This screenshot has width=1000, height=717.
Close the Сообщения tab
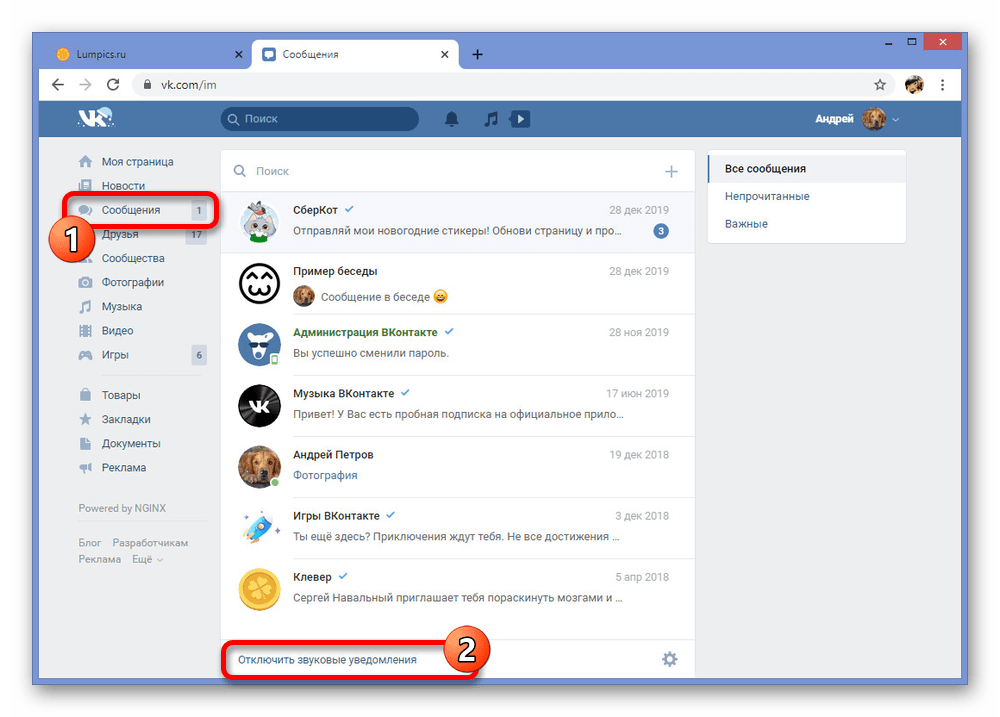445,54
